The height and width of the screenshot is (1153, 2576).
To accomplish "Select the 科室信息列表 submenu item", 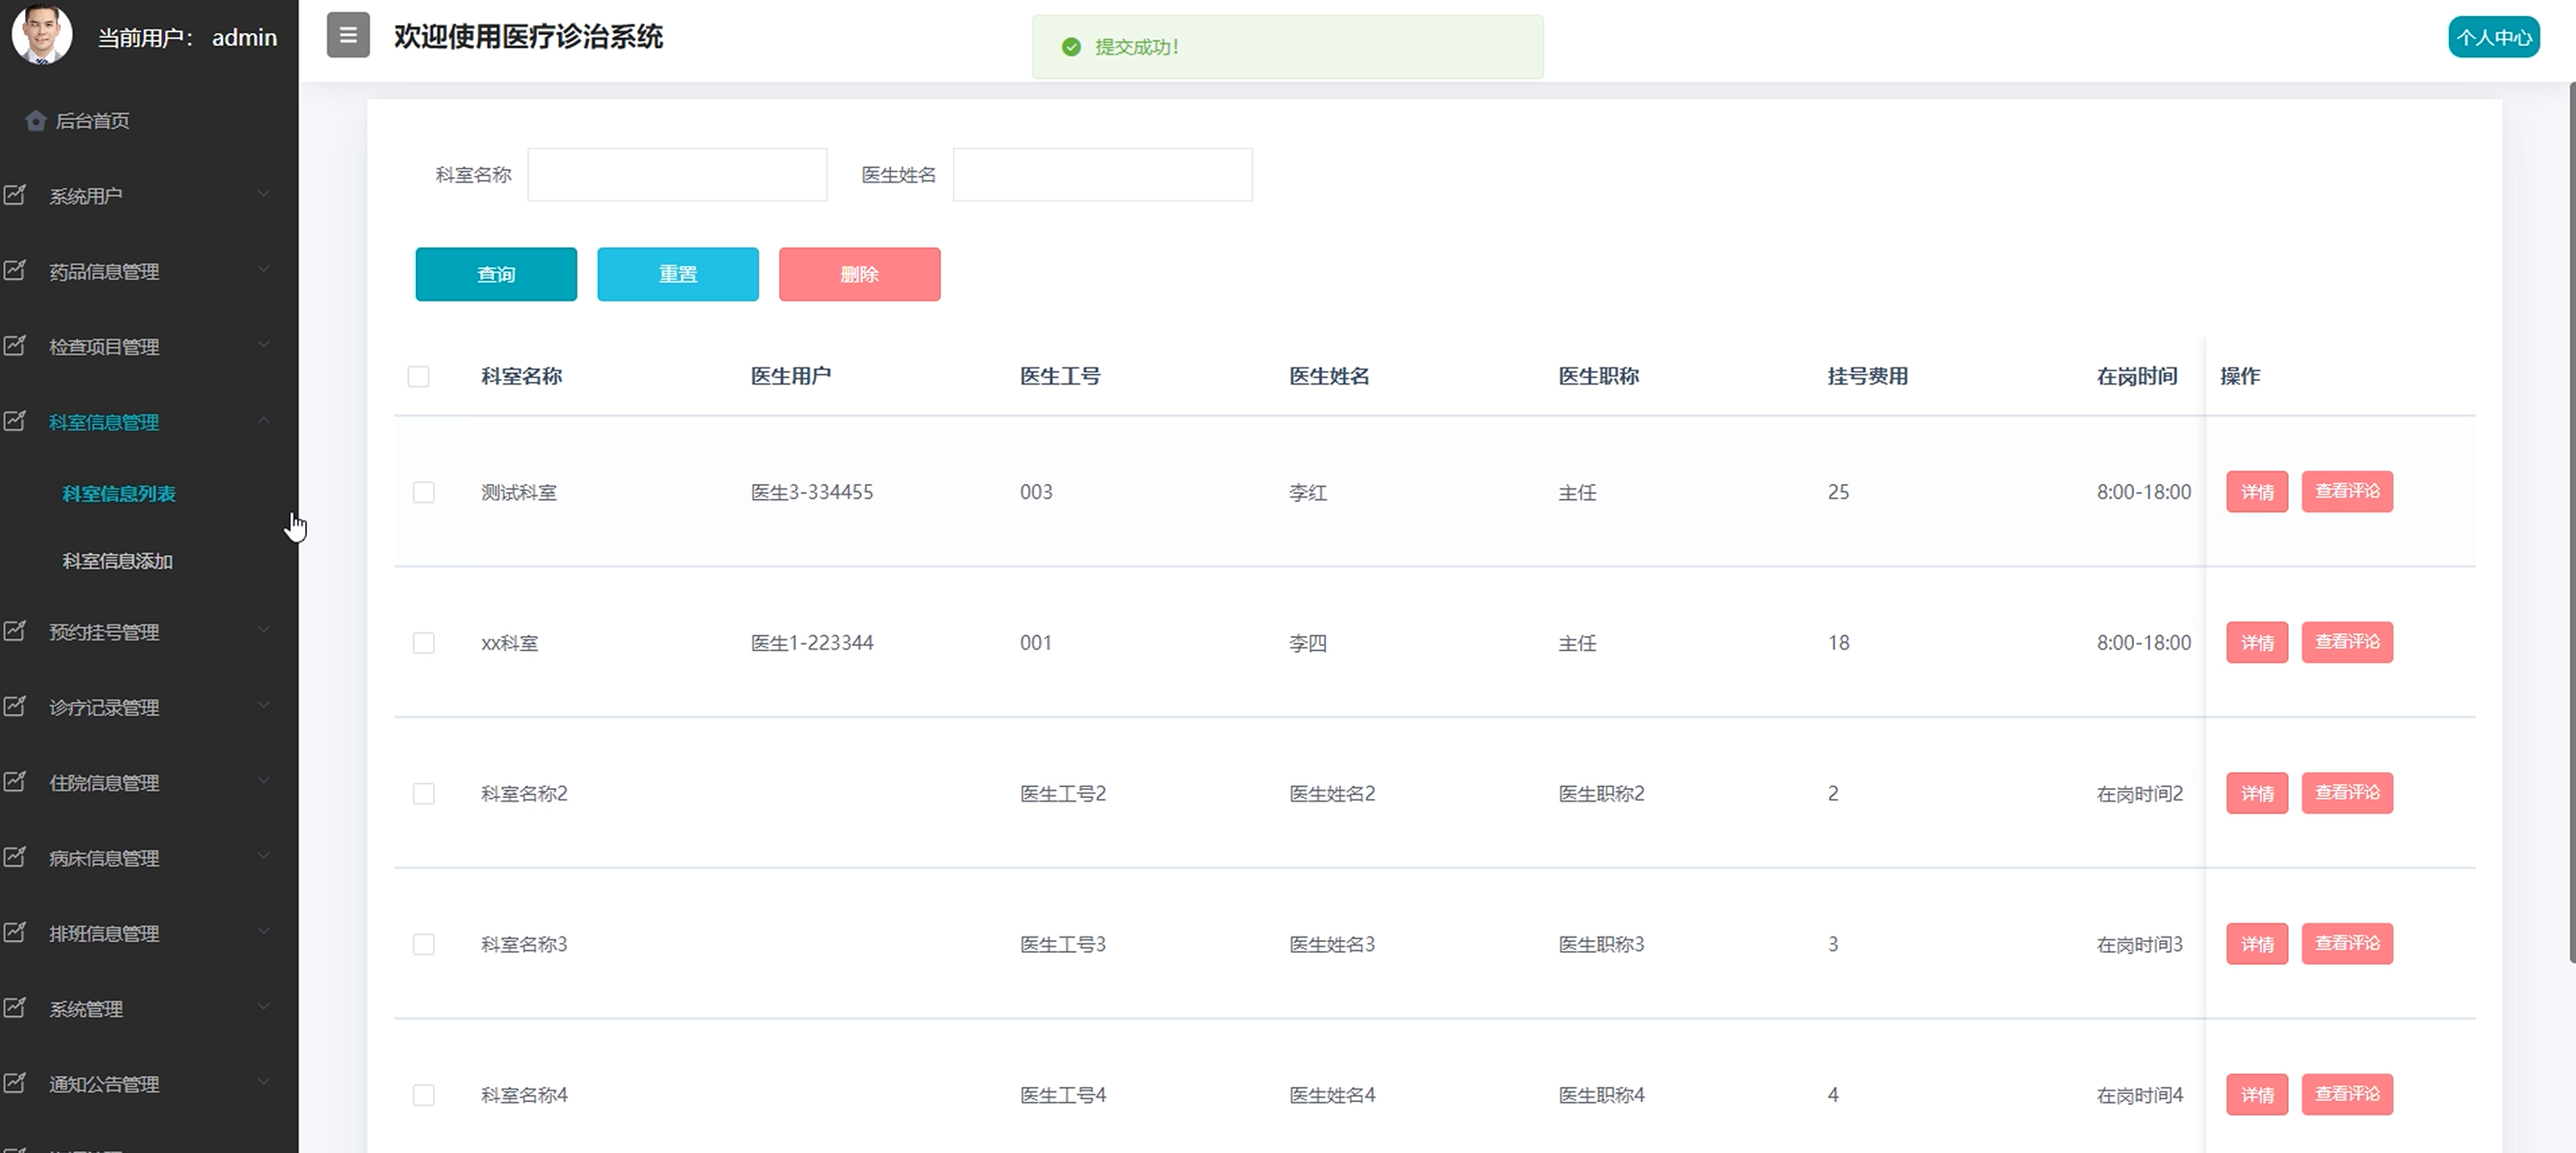I will [119, 493].
